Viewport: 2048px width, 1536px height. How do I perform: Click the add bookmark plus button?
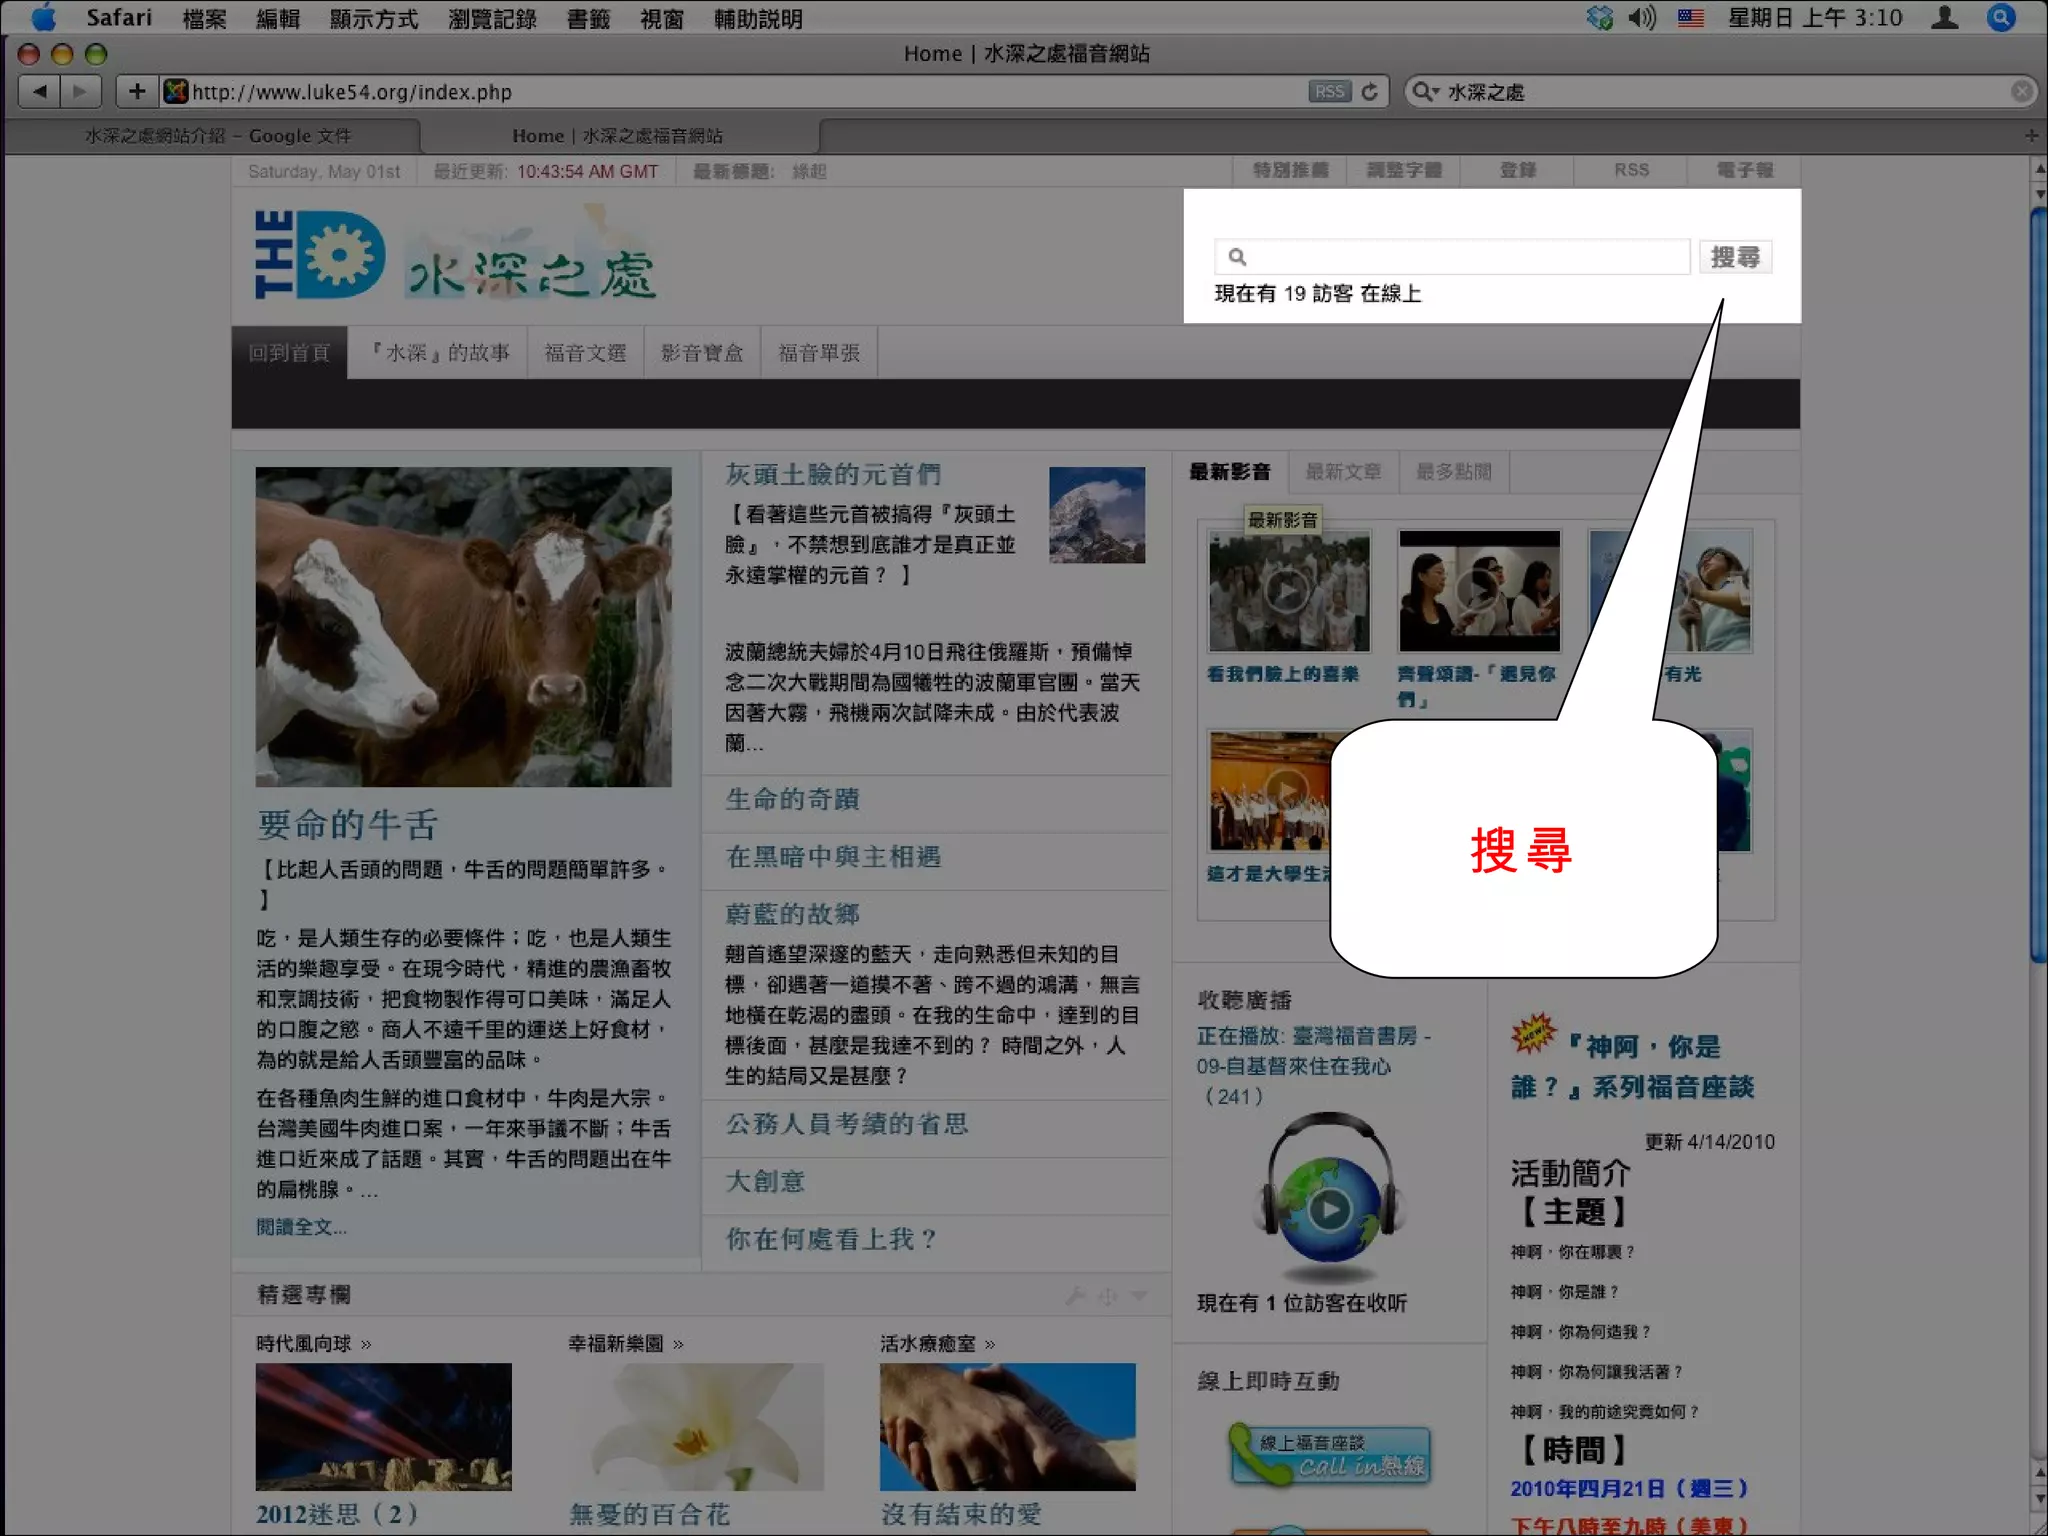click(137, 92)
